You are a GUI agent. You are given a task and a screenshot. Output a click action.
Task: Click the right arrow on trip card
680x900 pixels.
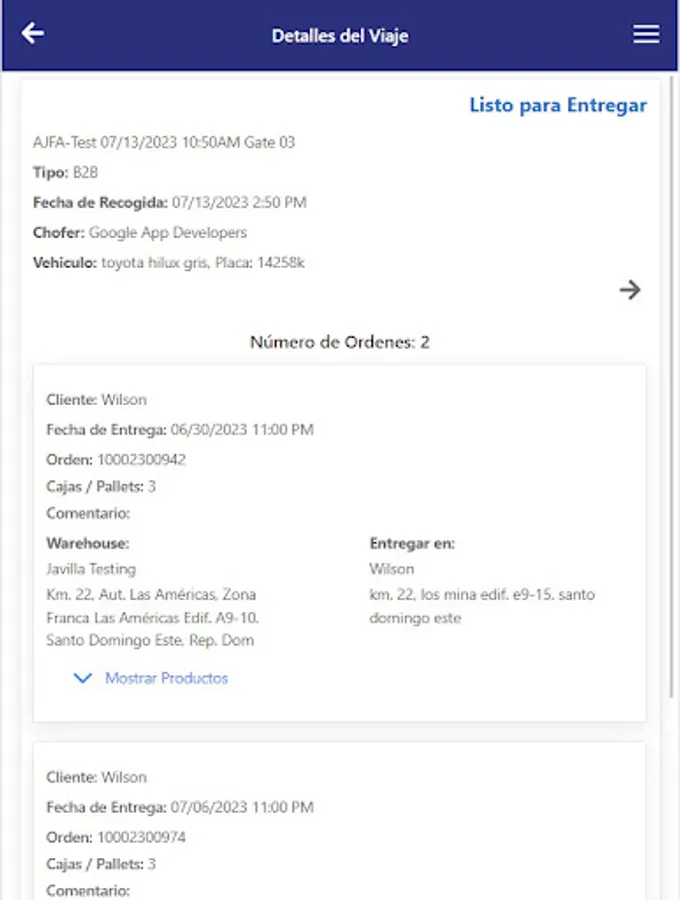click(630, 290)
